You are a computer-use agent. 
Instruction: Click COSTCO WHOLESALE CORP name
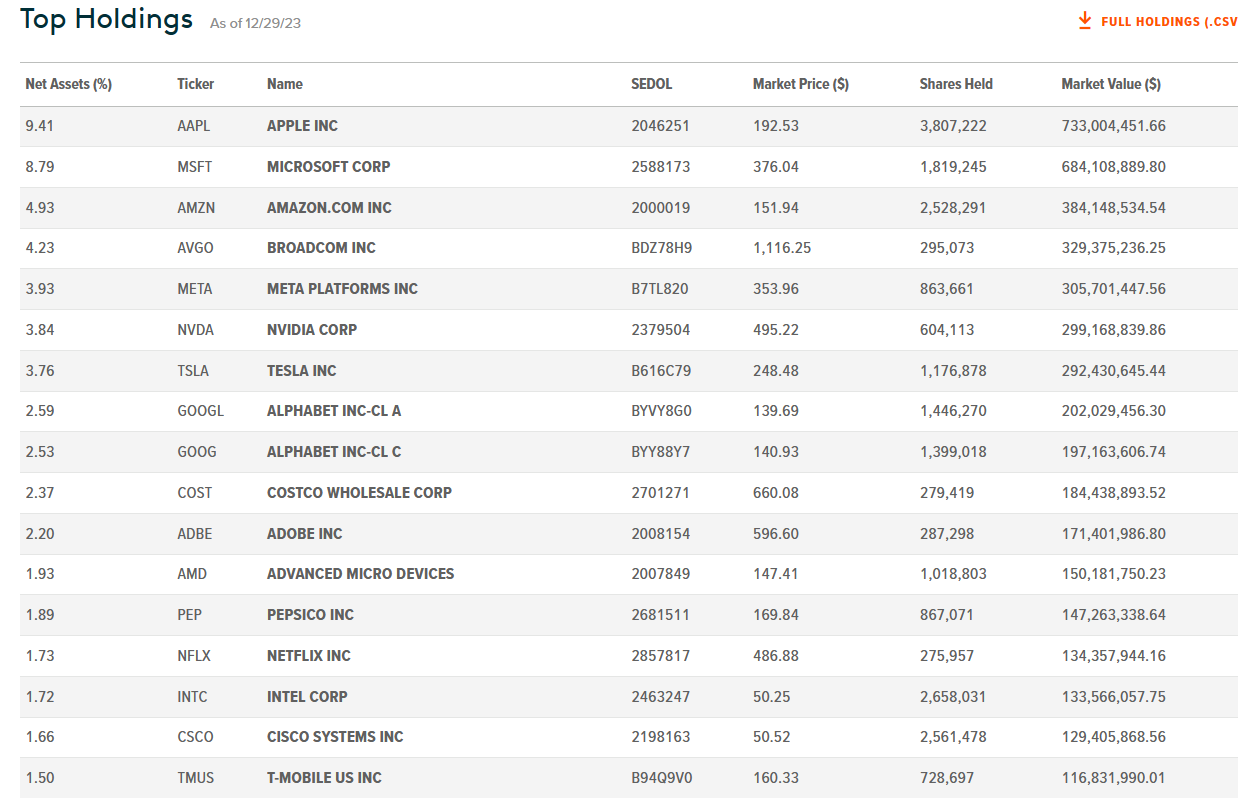pos(359,493)
